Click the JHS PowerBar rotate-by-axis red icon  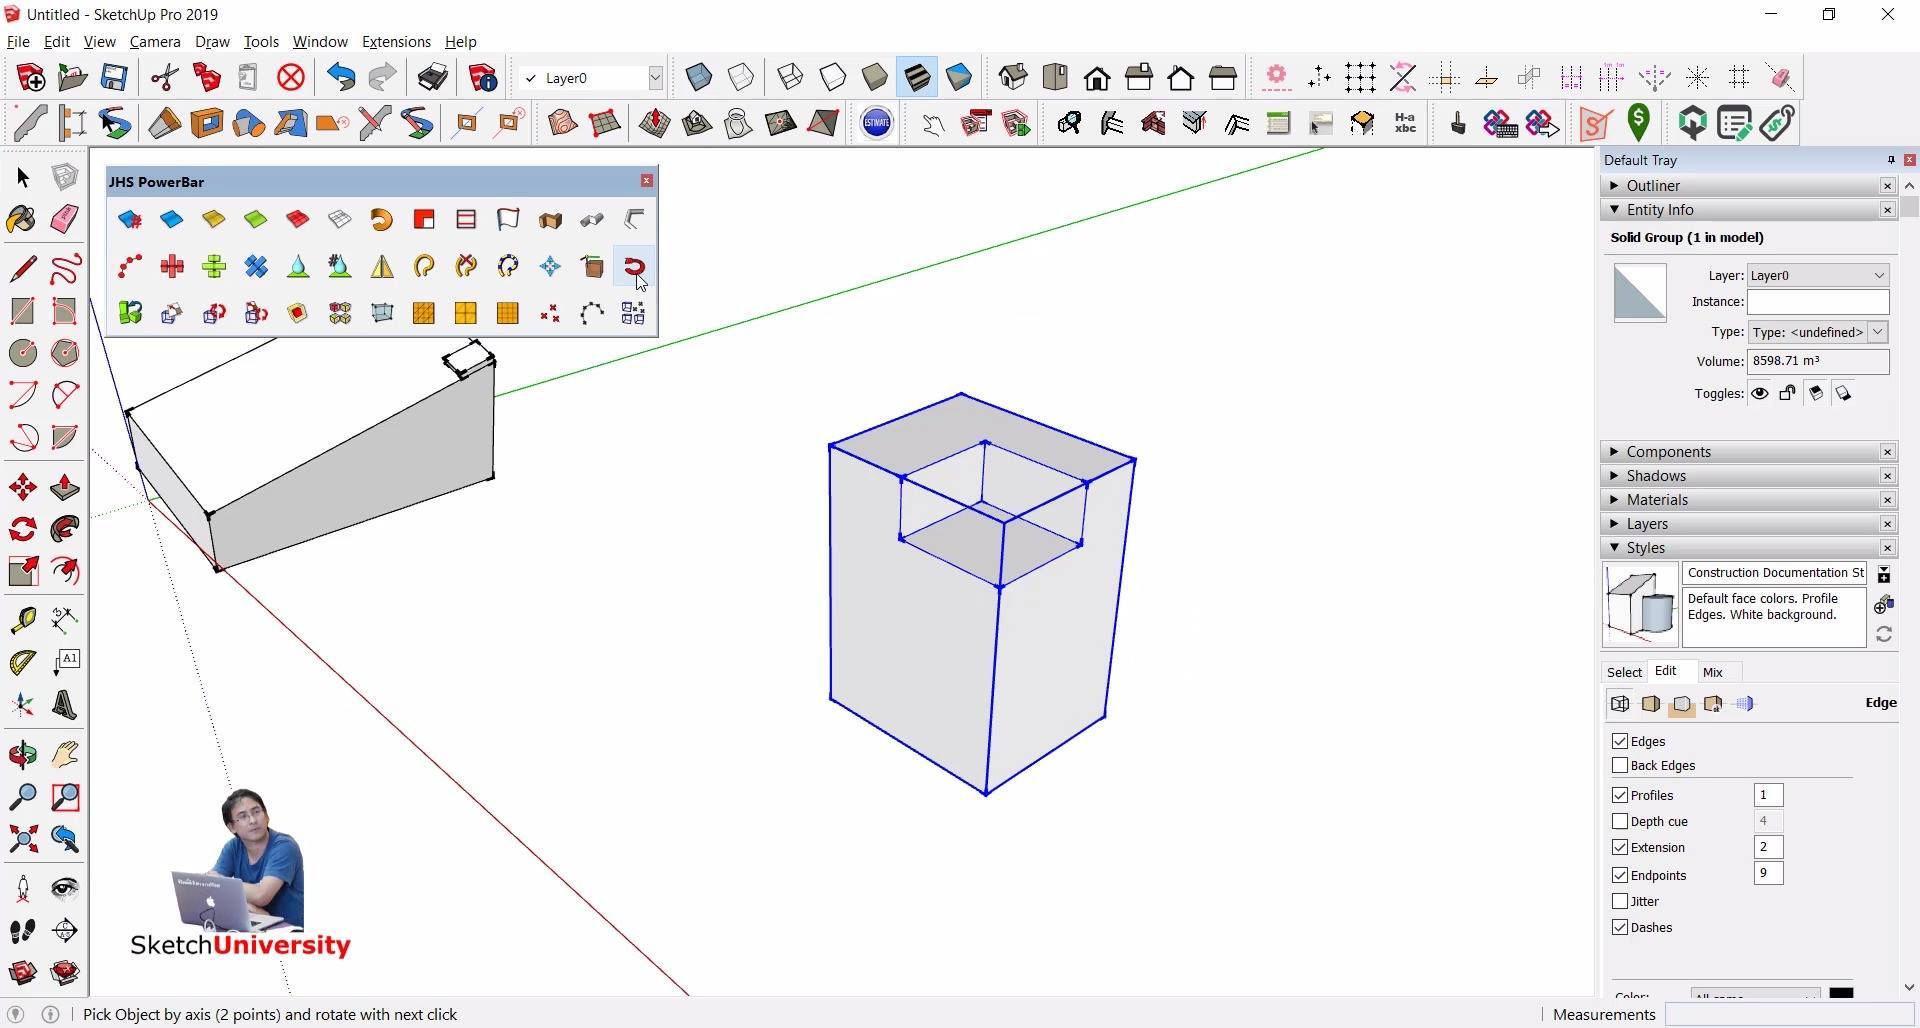point(634,267)
